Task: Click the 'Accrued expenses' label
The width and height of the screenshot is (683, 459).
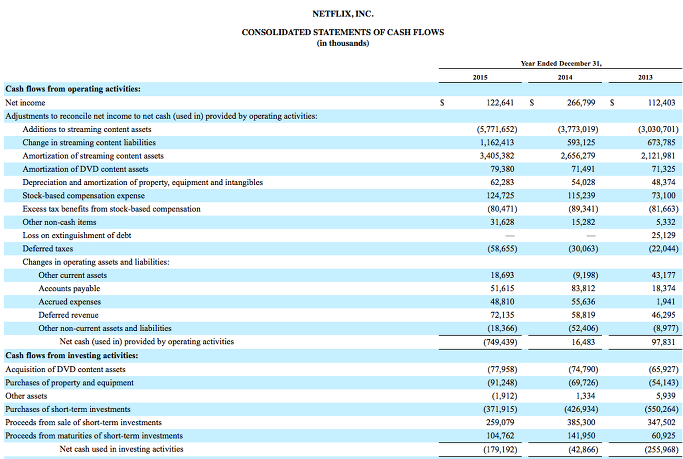Action: 70,302
